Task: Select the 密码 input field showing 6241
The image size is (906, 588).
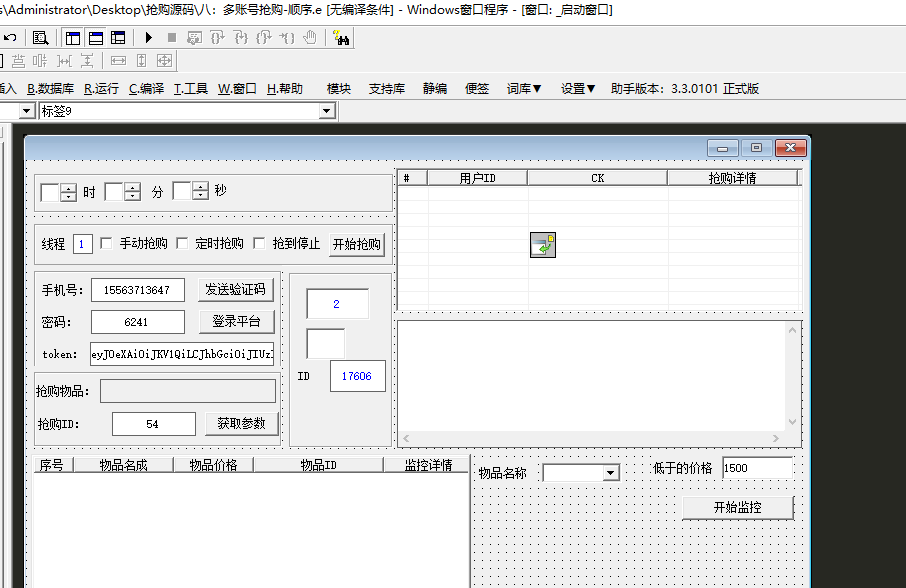Action: [x=138, y=322]
